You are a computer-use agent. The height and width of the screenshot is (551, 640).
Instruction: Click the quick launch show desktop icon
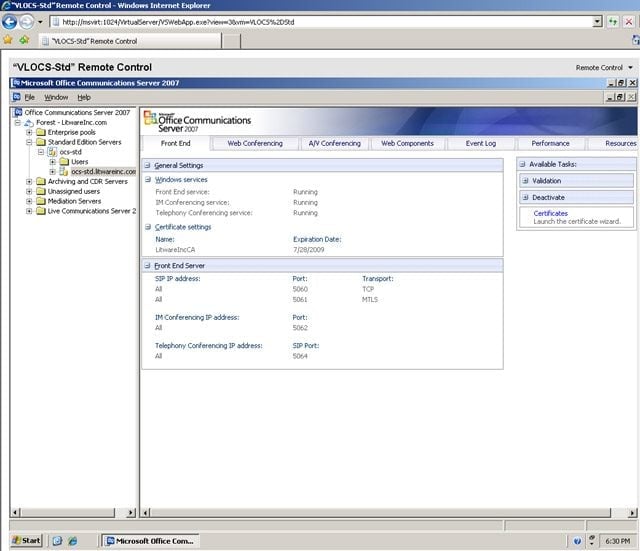coord(58,541)
